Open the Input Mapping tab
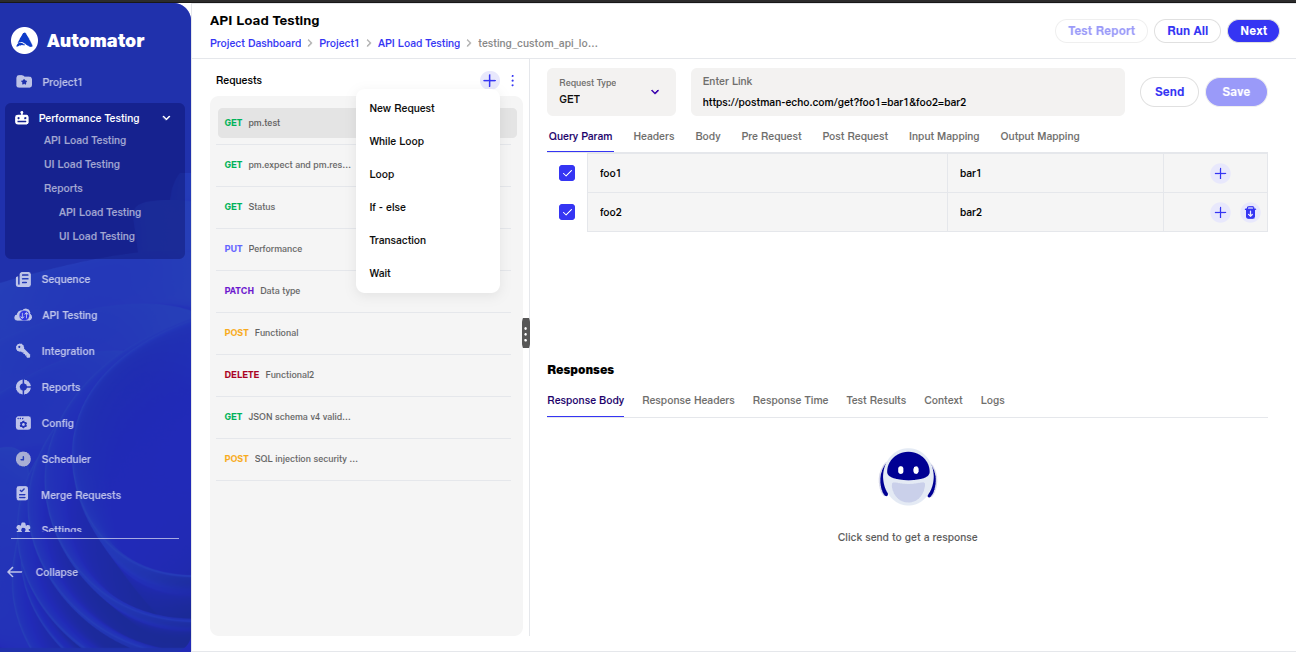This screenshot has width=1296, height=652. 944,136
